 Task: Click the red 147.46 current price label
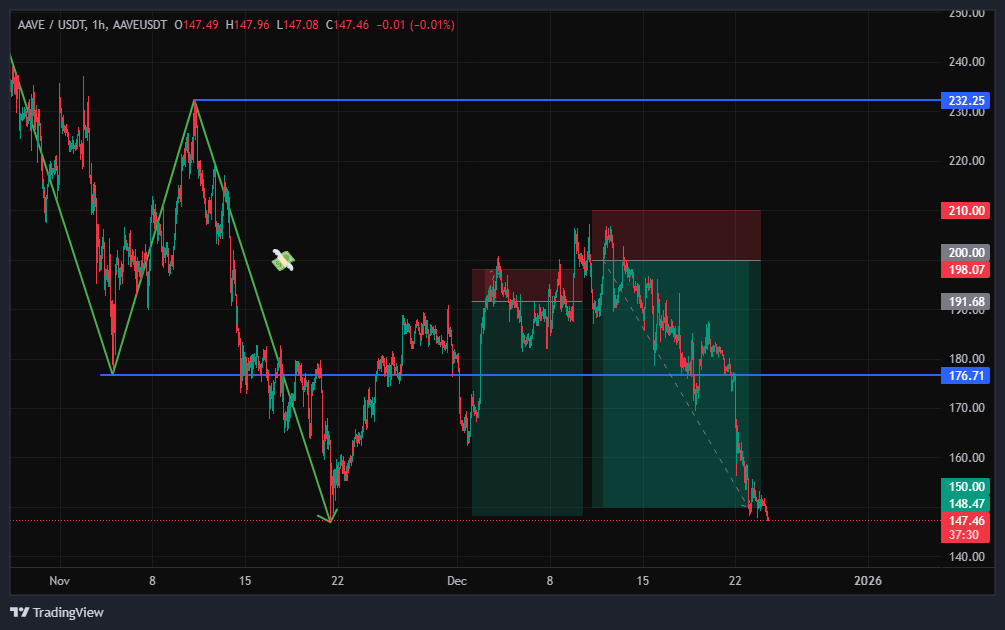965,521
